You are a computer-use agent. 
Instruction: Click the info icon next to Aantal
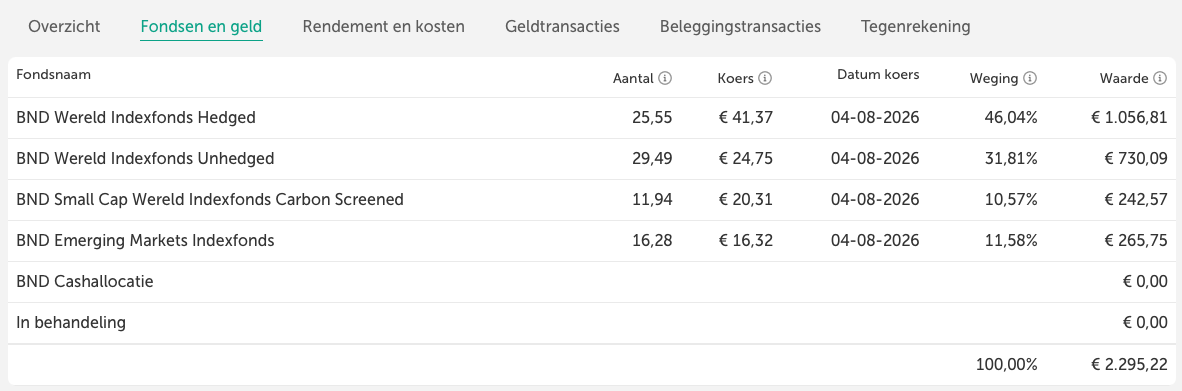665,78
